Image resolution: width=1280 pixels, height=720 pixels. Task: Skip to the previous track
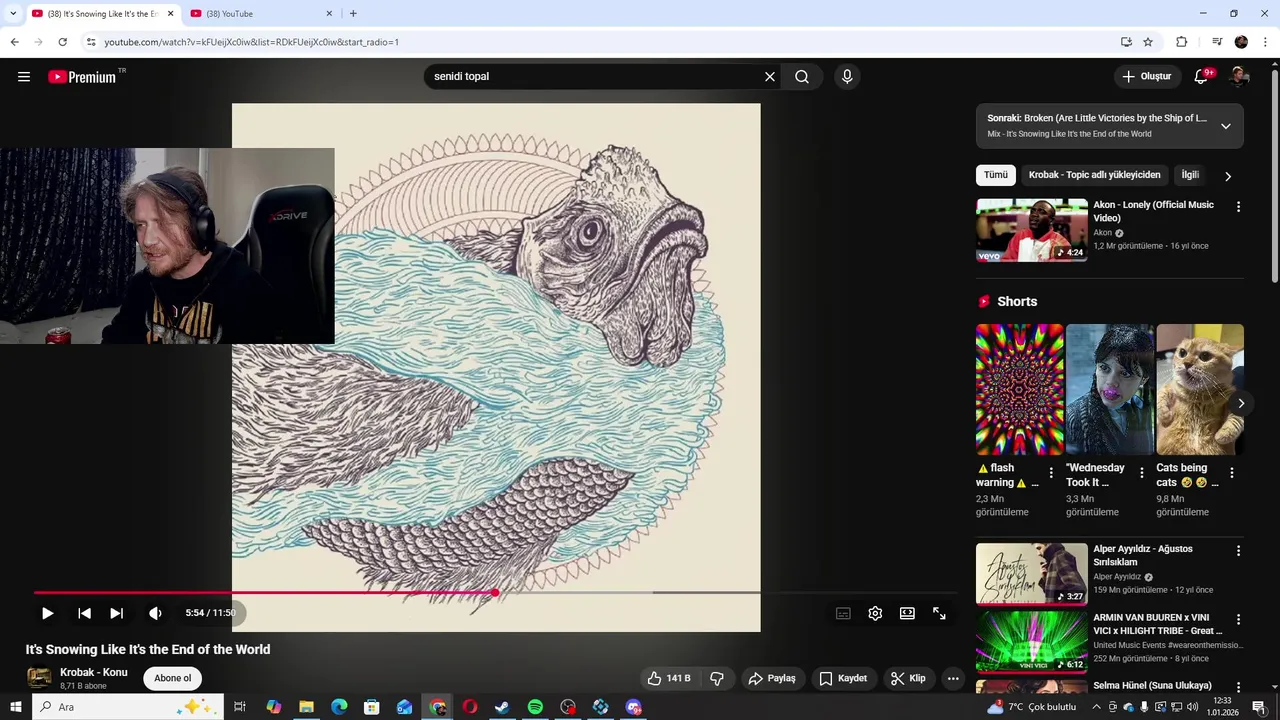coord(84,613)
